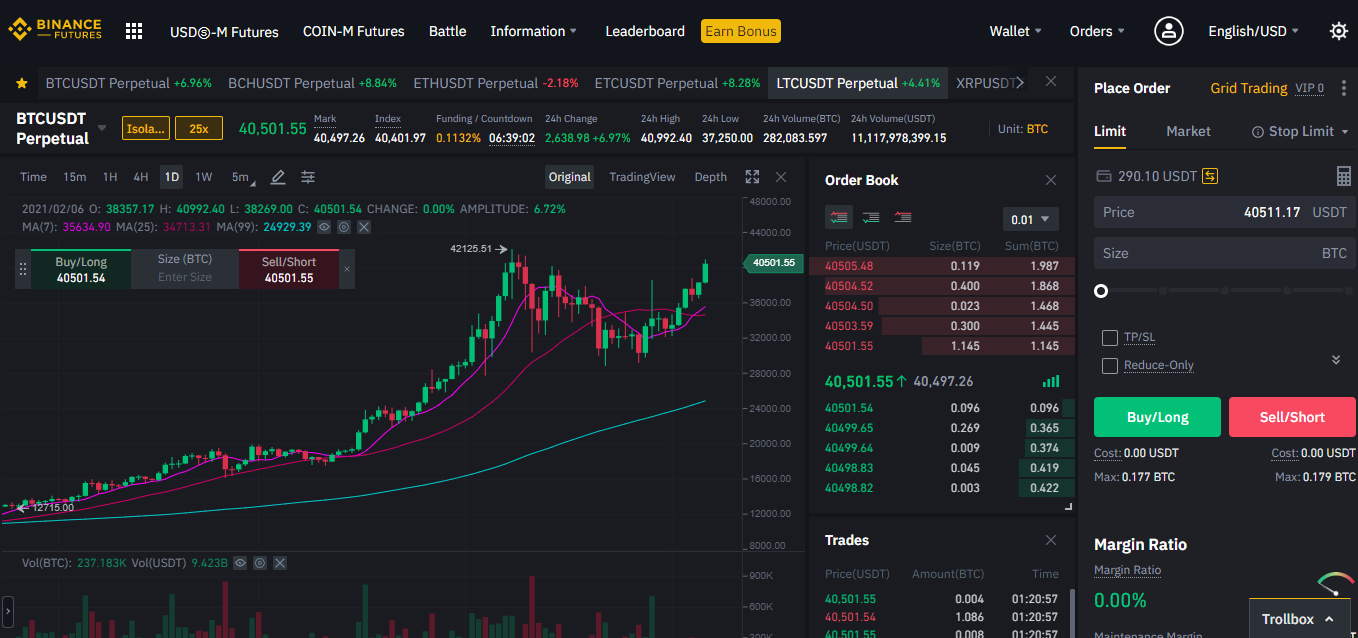Expand the chart to fullscreen
This screenshot has width=1358, height=638.
click(x=752, y=177)
